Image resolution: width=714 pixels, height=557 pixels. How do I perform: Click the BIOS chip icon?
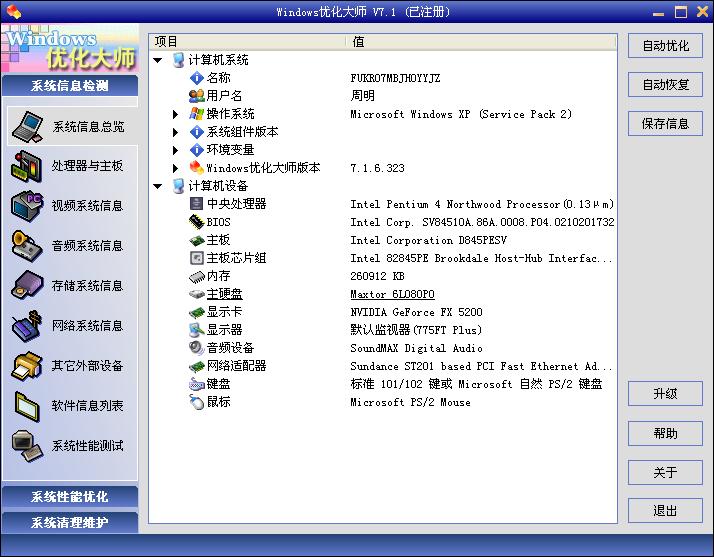point(196,222)
